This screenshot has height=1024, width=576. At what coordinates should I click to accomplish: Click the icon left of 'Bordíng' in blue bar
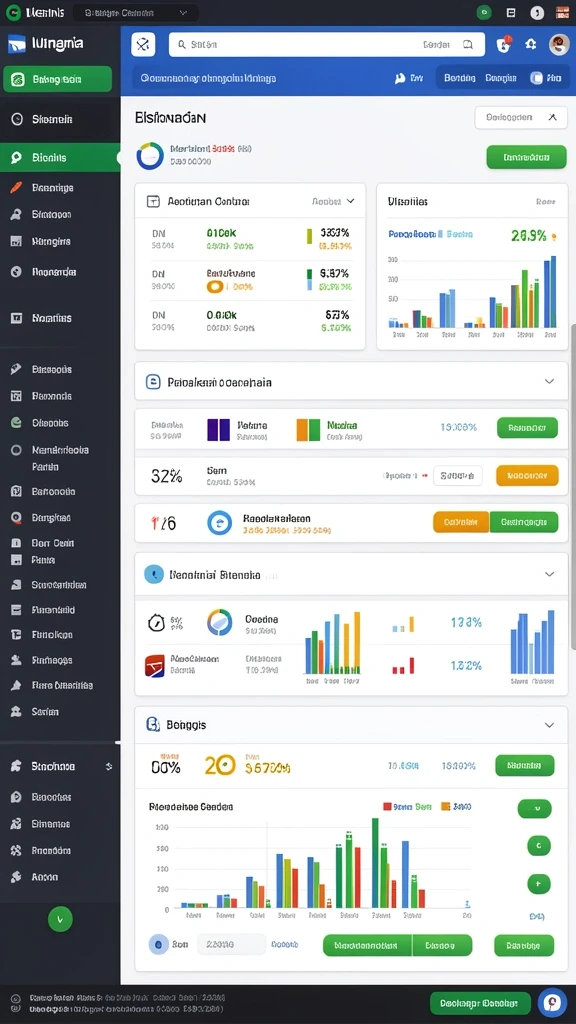pos(400,78)
